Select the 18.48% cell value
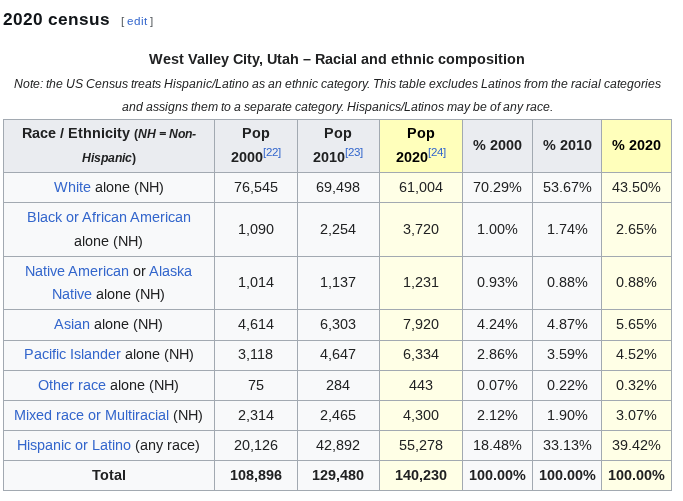Viewport: 683px width, 501px height. click(497, 445)
